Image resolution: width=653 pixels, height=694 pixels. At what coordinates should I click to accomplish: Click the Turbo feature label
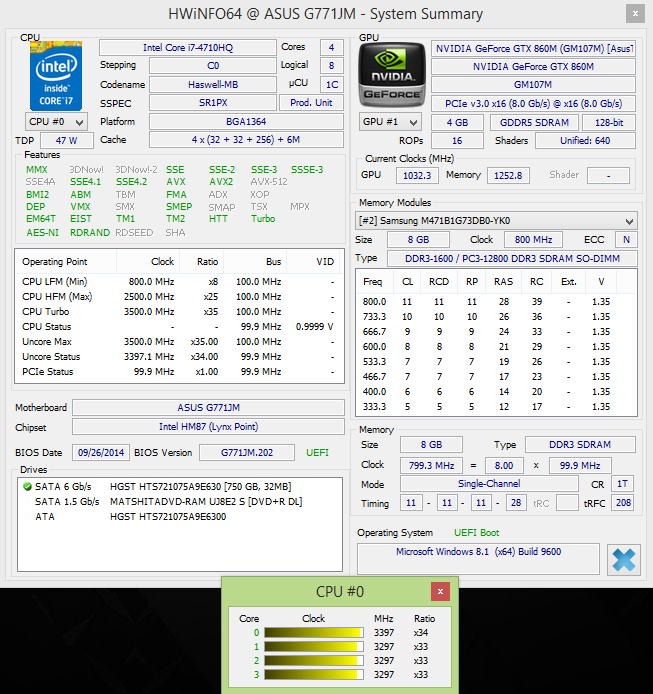263,219
